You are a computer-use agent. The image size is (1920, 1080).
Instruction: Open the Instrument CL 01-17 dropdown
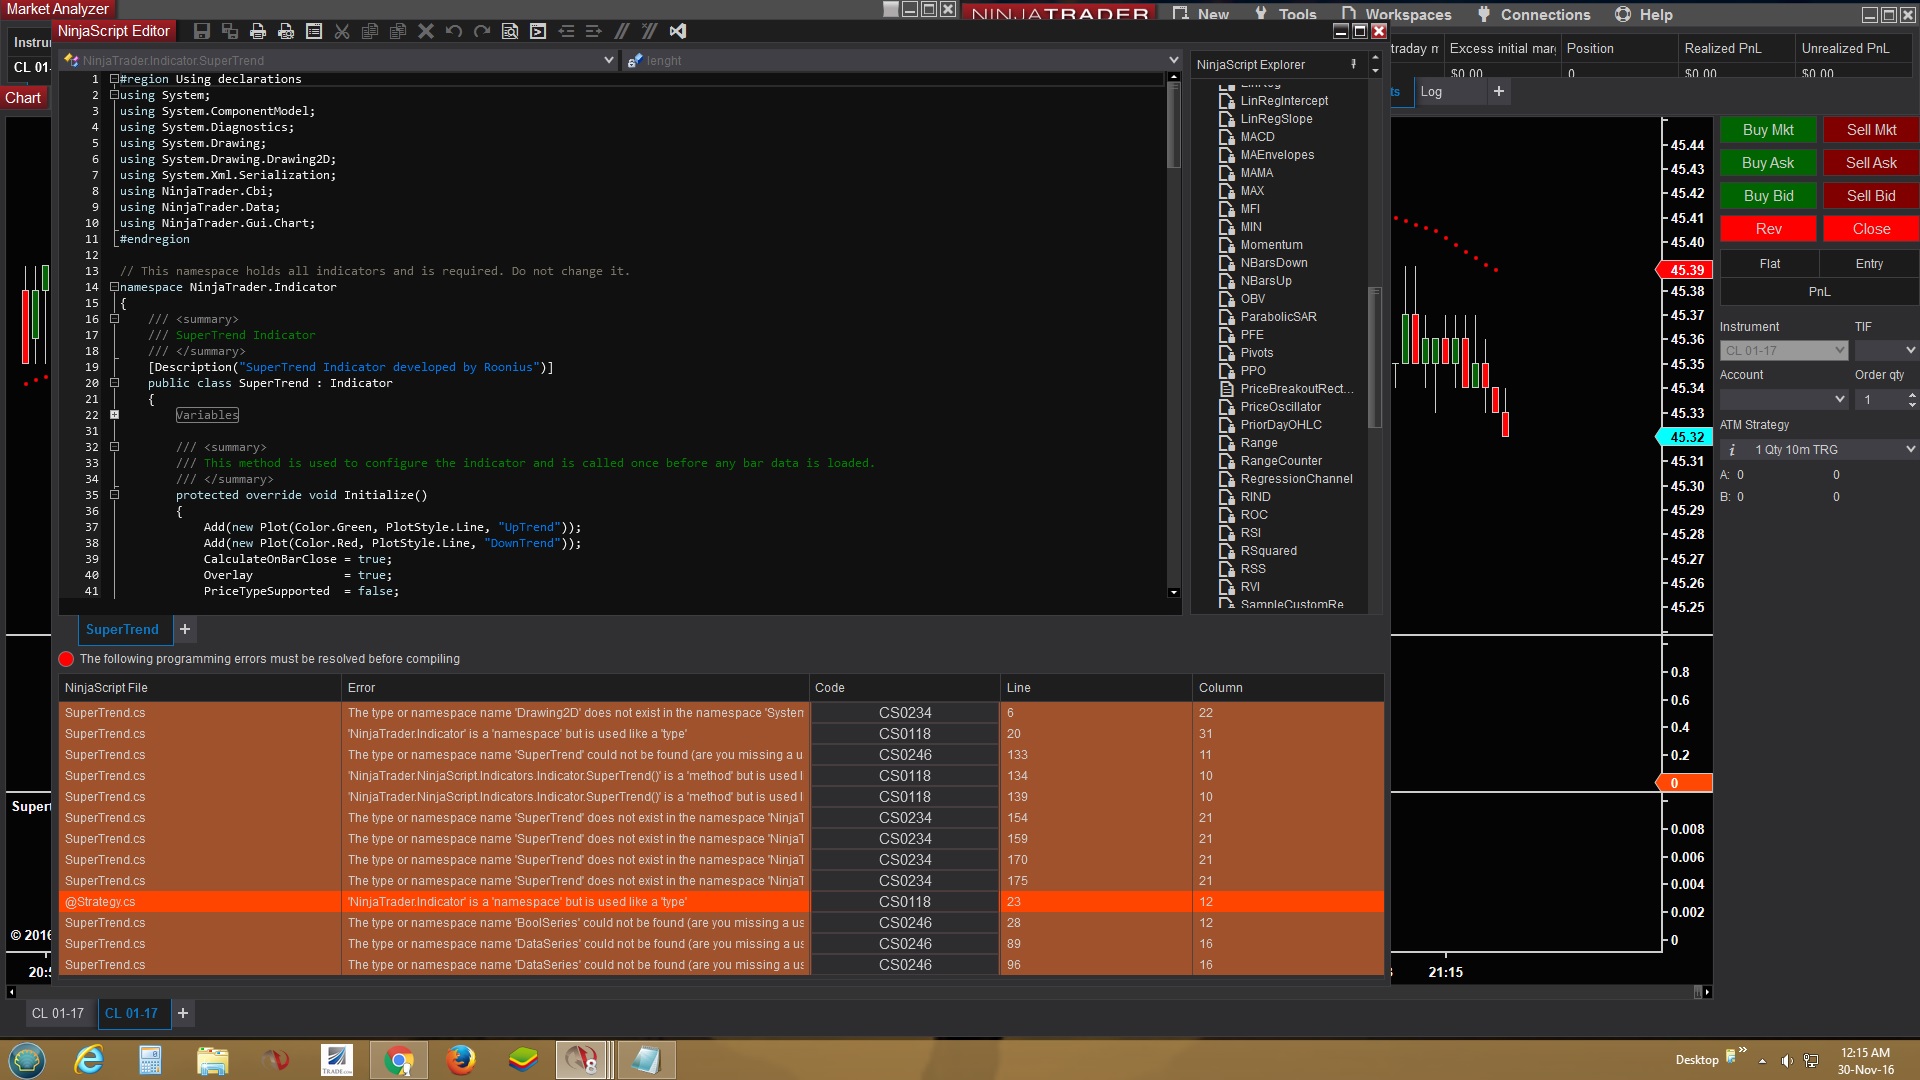point(1784,351)
